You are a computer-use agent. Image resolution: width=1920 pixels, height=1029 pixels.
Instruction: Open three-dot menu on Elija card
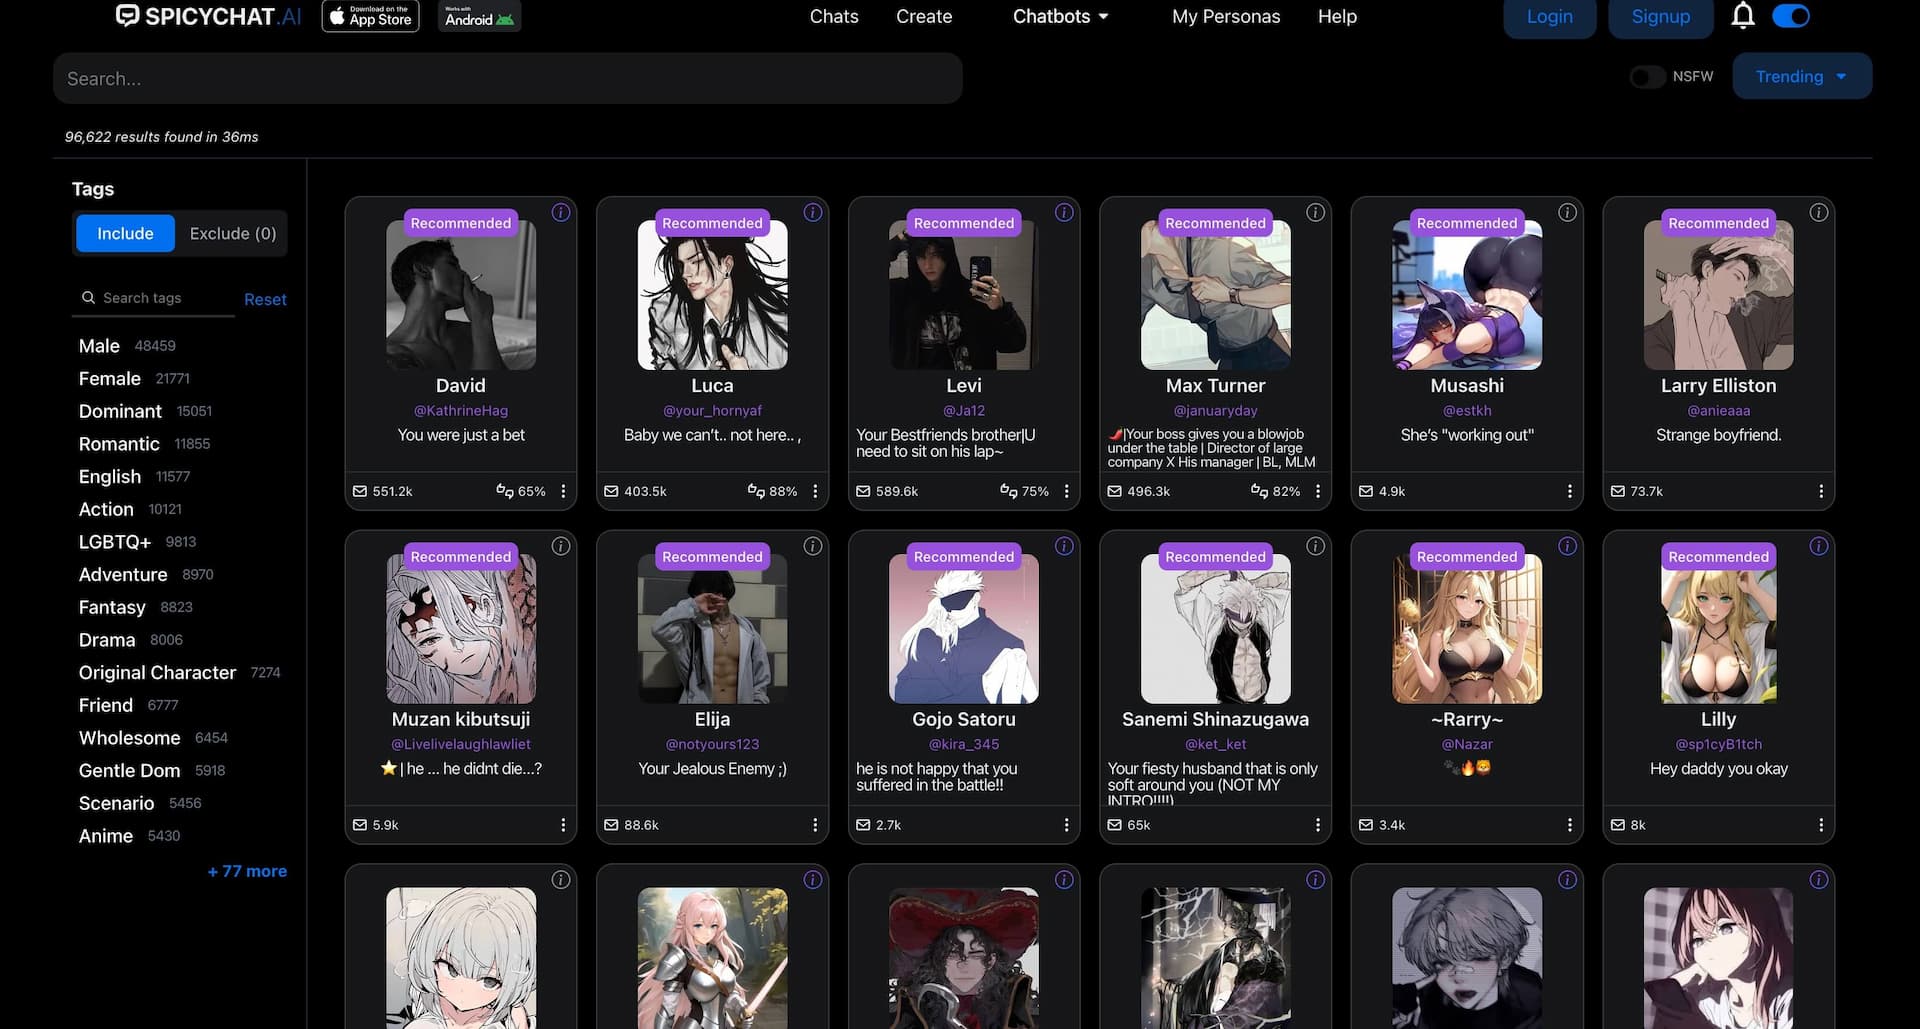(x=815, y=825)
